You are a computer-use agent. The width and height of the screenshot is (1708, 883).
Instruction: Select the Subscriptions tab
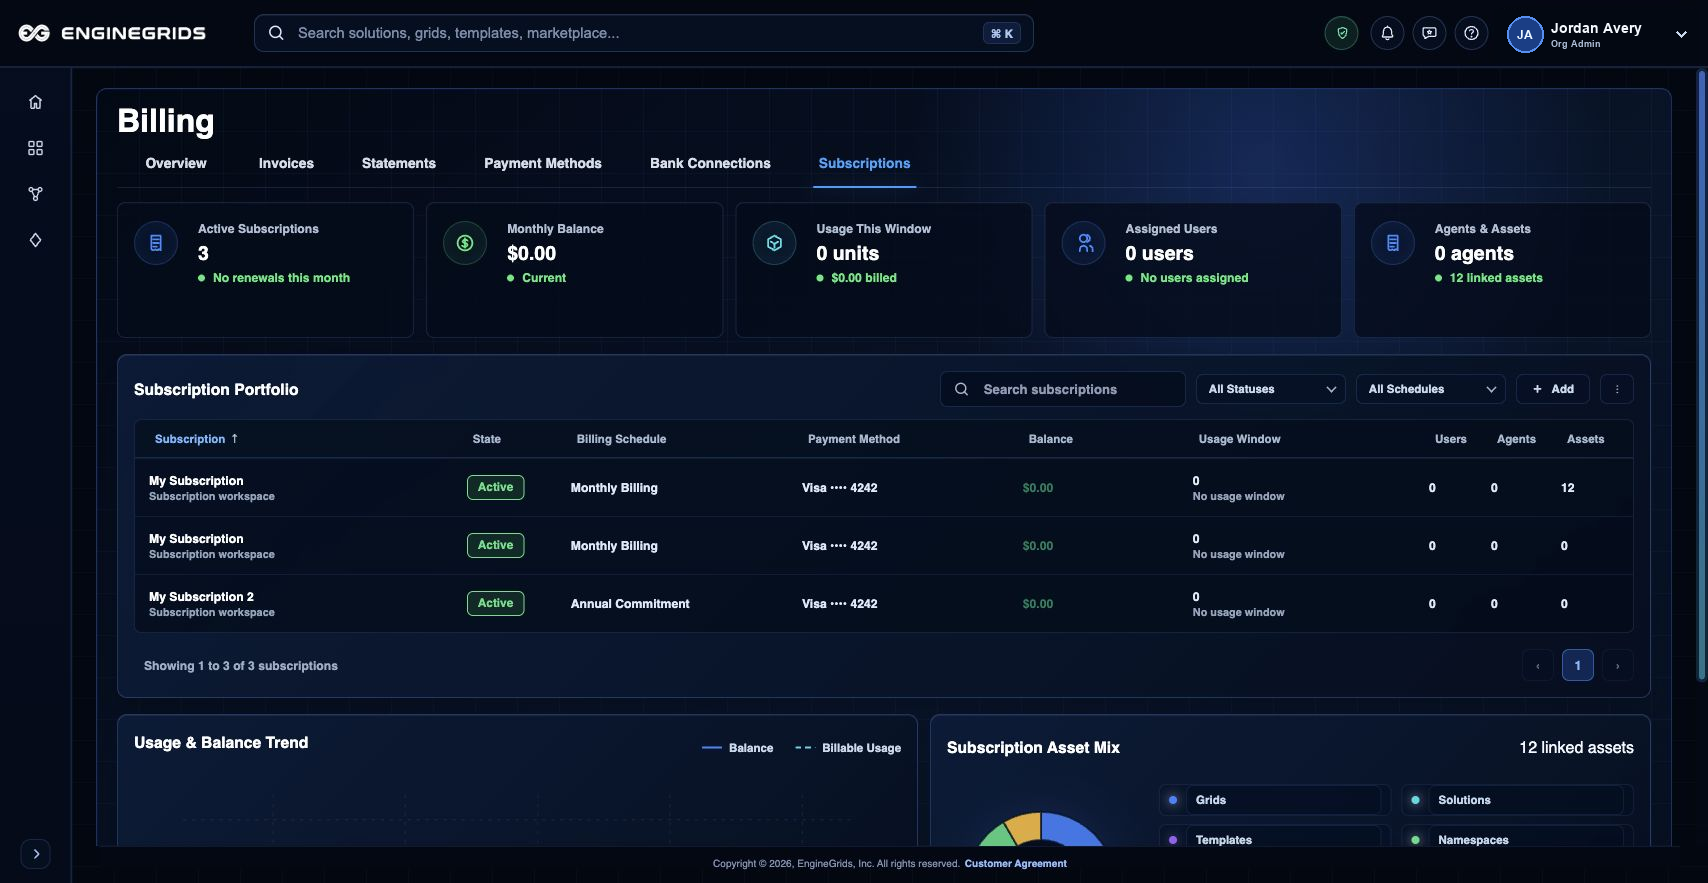point(865,163)
